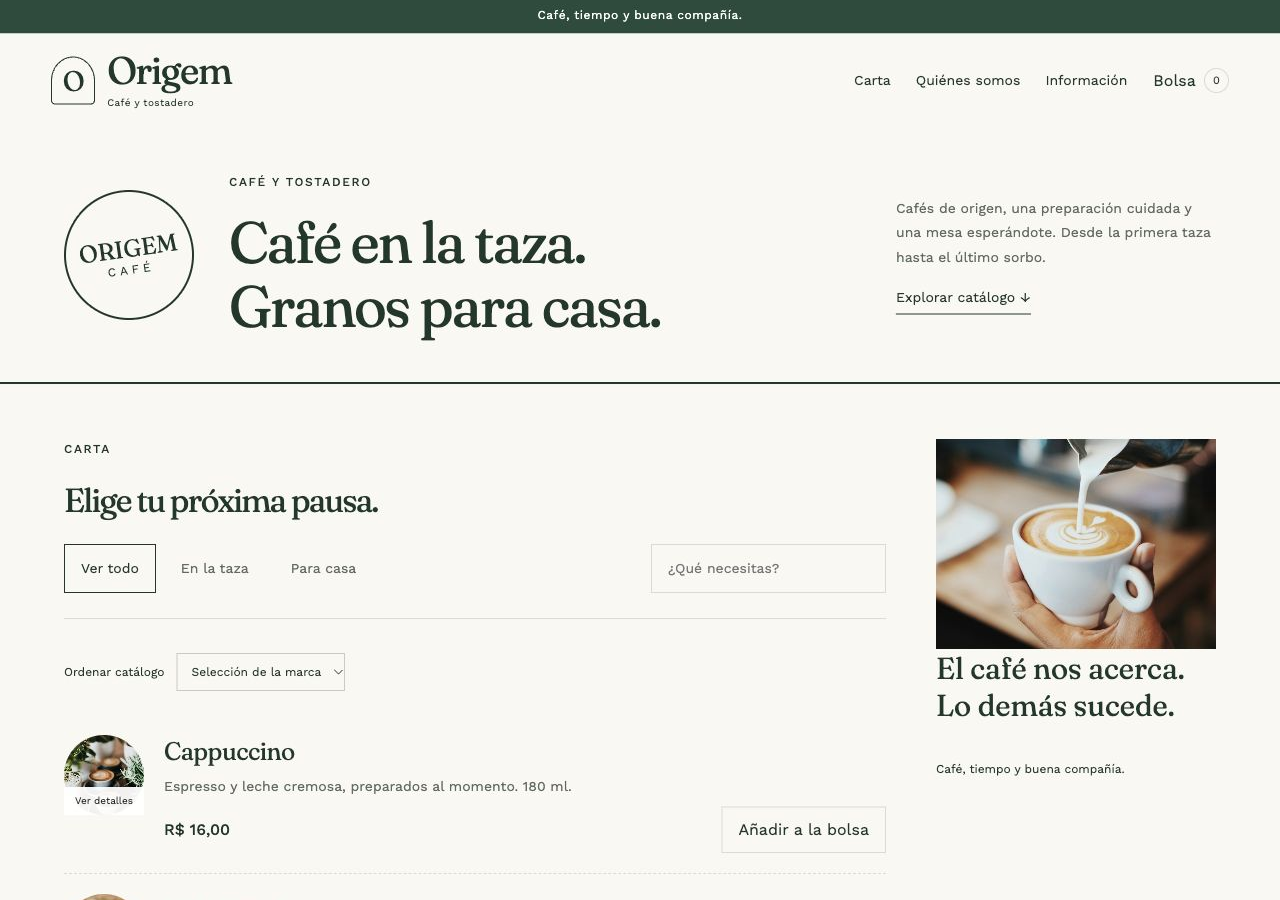The image size is (1280, 900).
Task: Filter by Para casa
Action: pos(323,568)
